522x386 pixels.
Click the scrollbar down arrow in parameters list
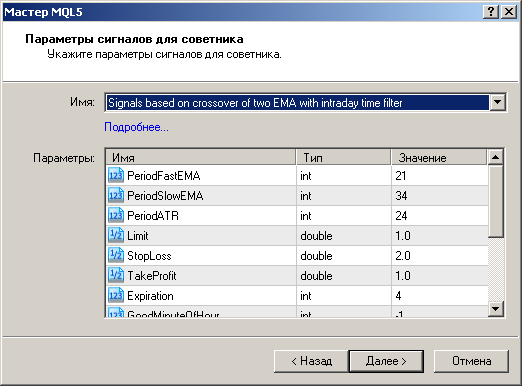point(495,309)
